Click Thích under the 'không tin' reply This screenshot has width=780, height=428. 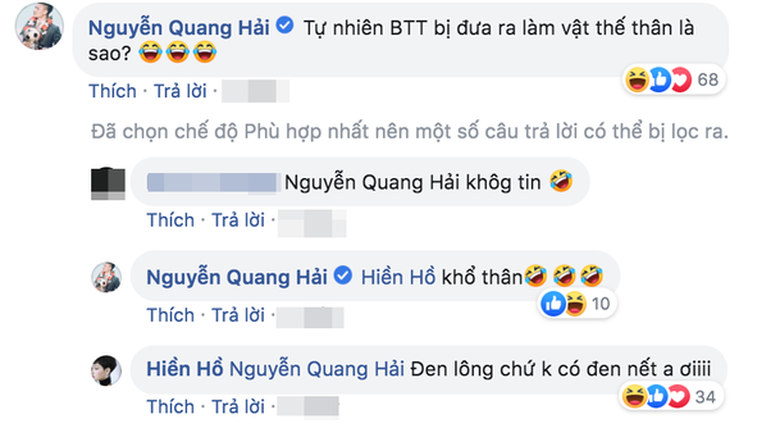[x=171, y=220]
